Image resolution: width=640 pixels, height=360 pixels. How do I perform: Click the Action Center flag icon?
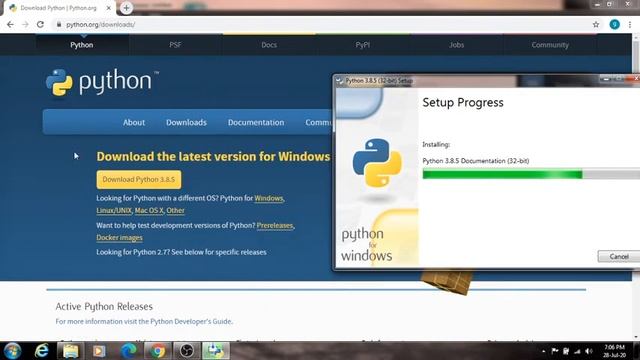[x=555, y=351]
